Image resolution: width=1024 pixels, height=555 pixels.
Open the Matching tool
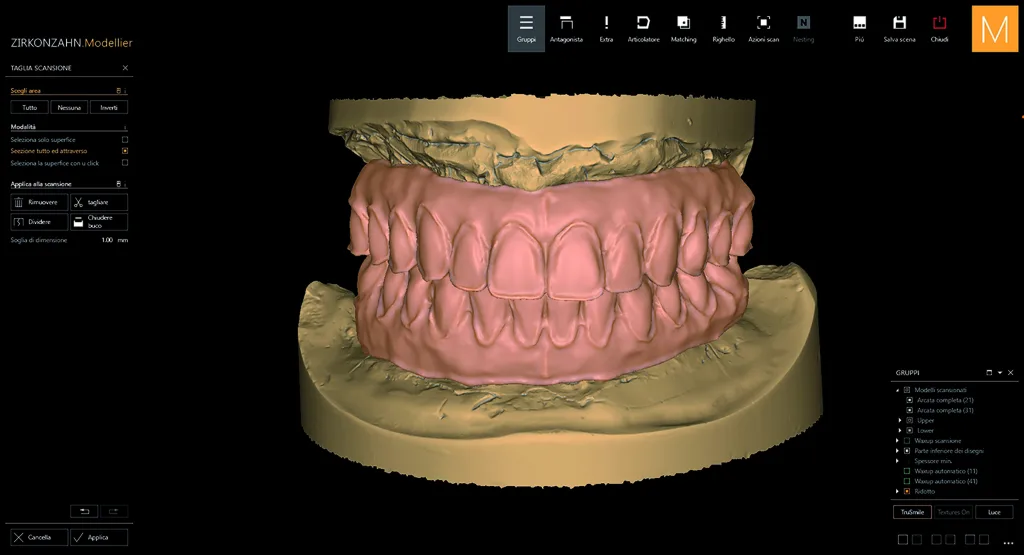tap(683, 29)
